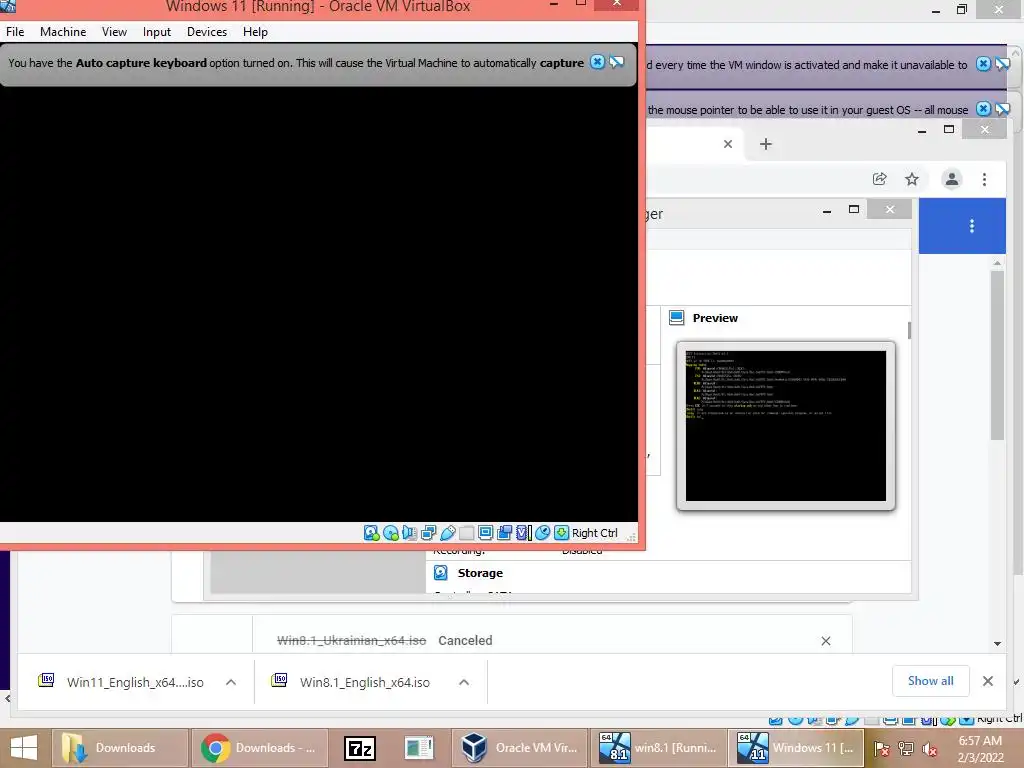This screenshot has width=1024, height=768.
Task: Click the optical disk indicator in VM status bar
Action: (x=391, y=533)
